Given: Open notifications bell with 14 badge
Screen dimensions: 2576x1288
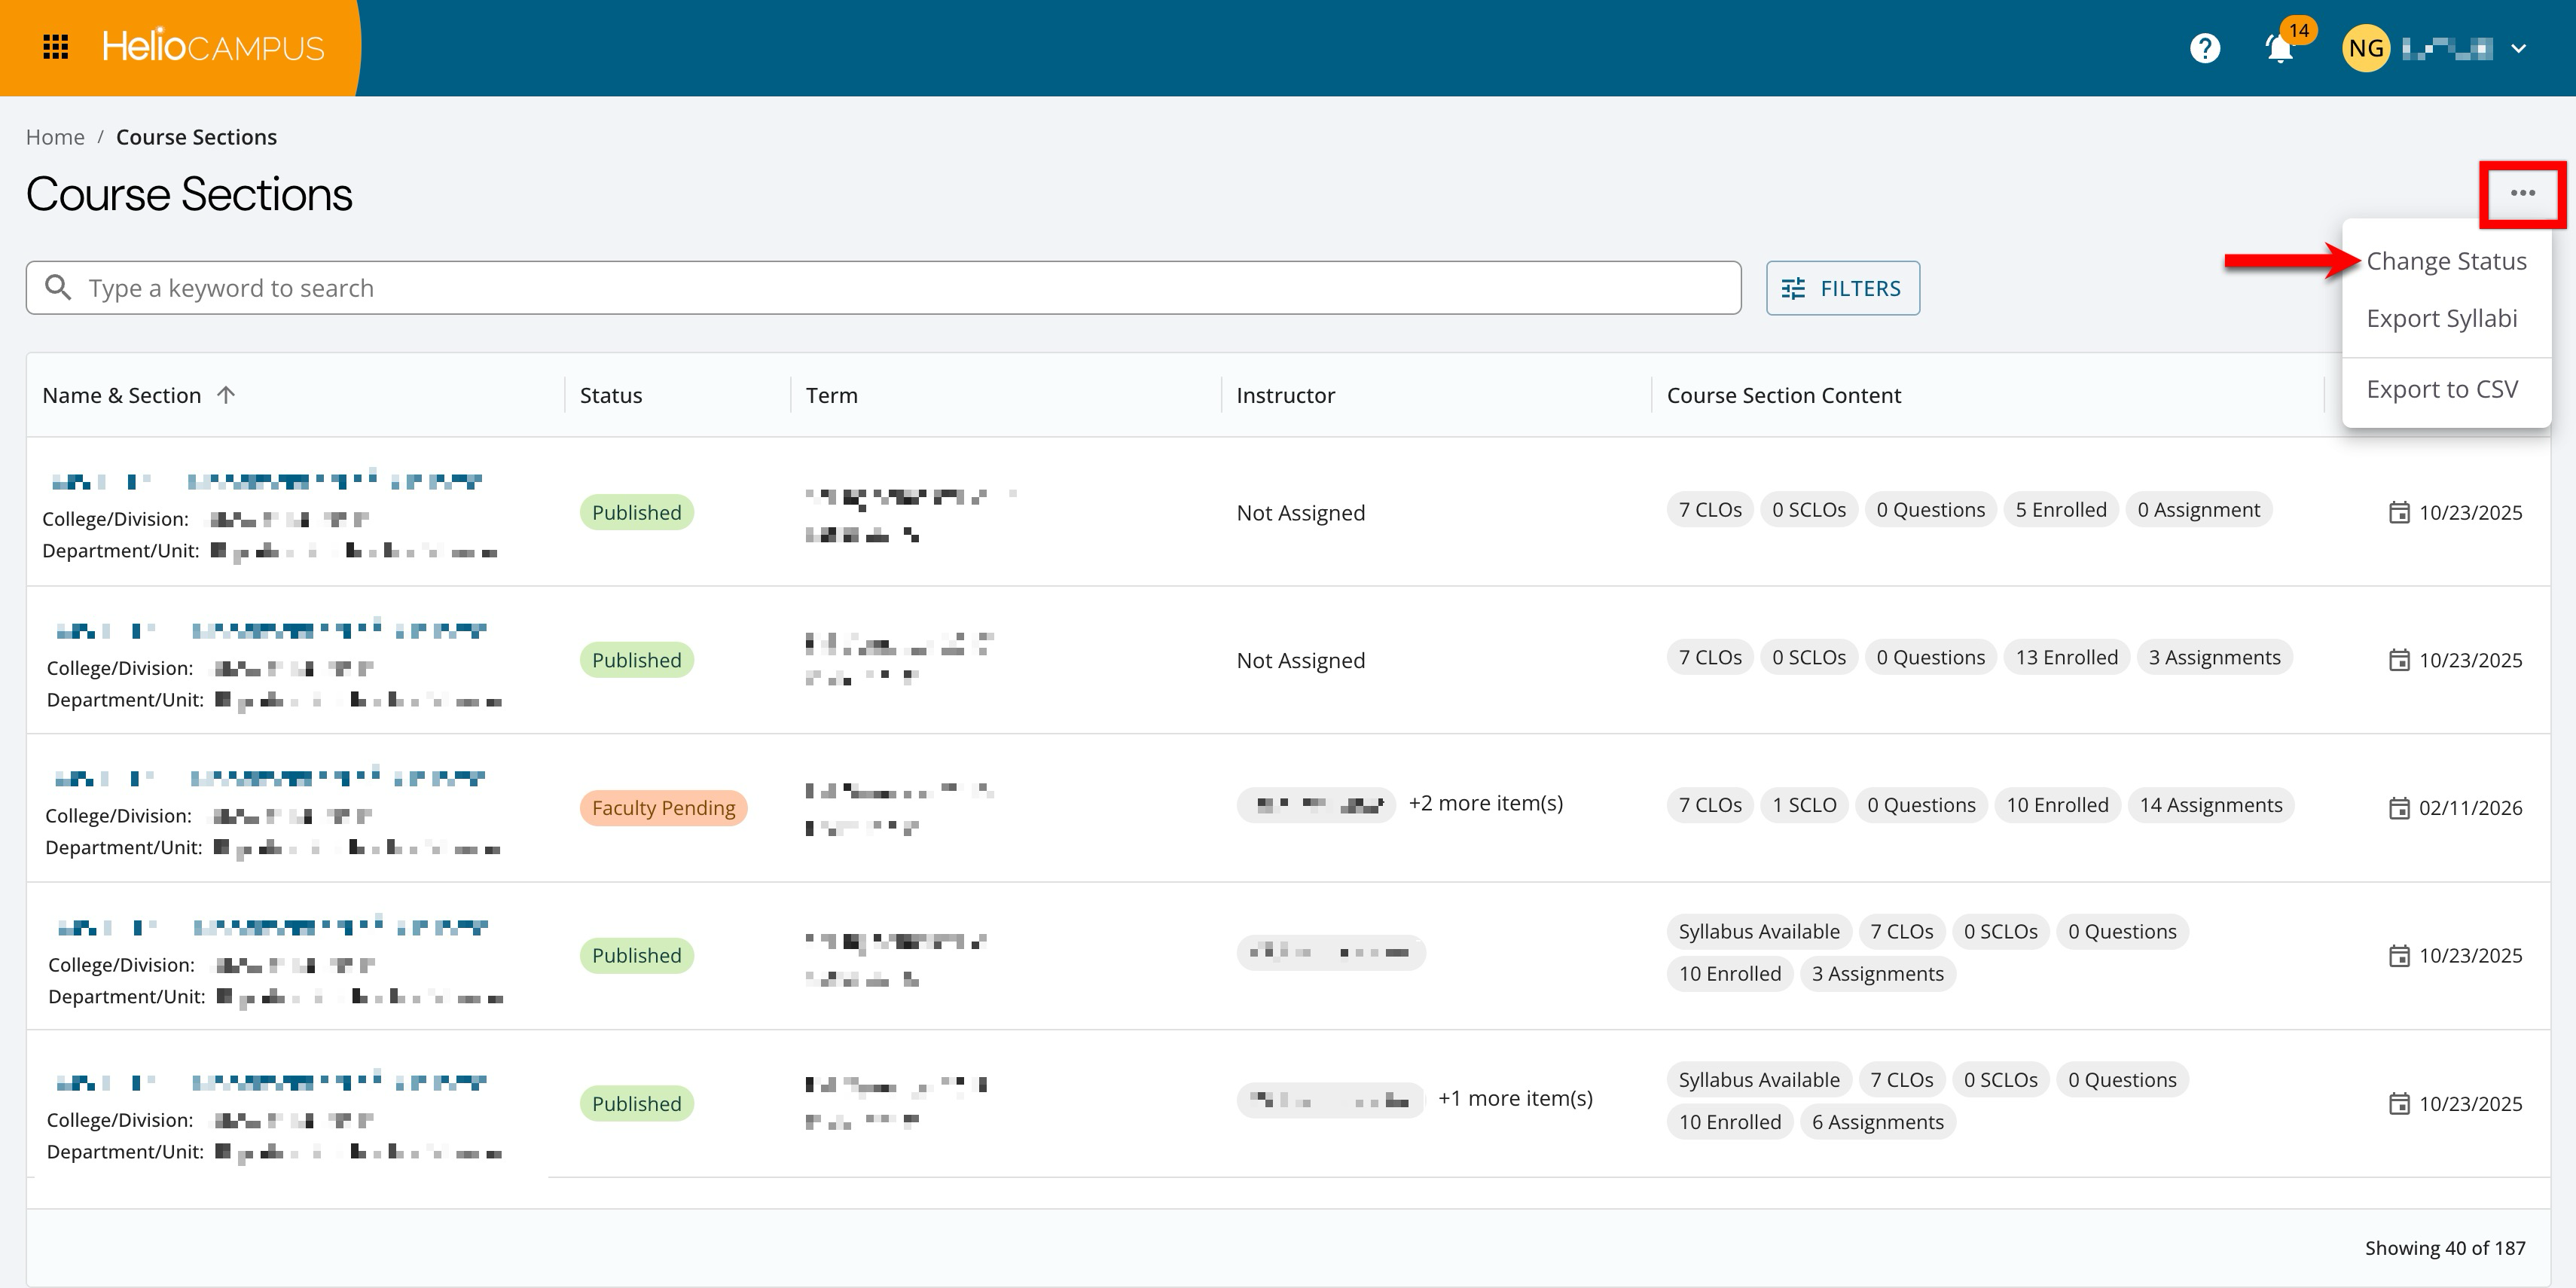Looking at the screenshot, I should [2279, 48].
